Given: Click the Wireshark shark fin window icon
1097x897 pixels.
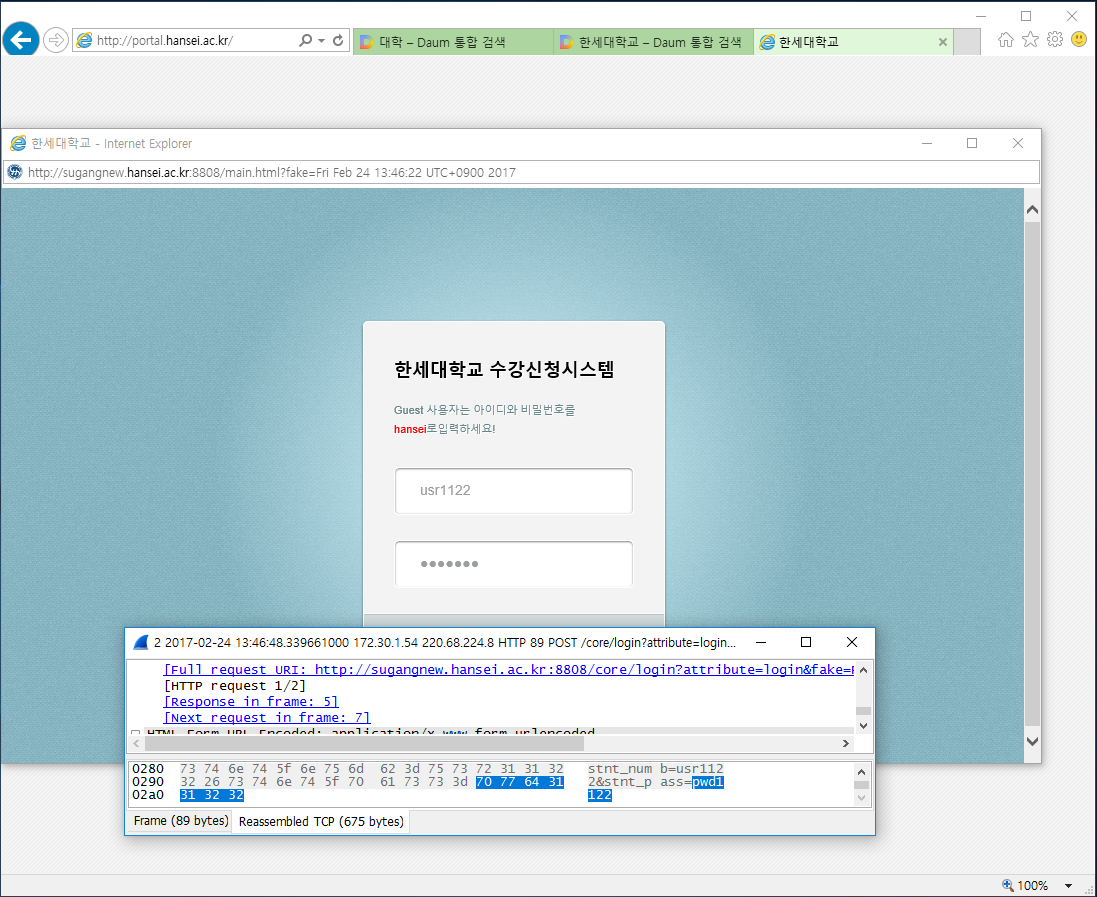Looking at the screenshot, I should [141, 642].
